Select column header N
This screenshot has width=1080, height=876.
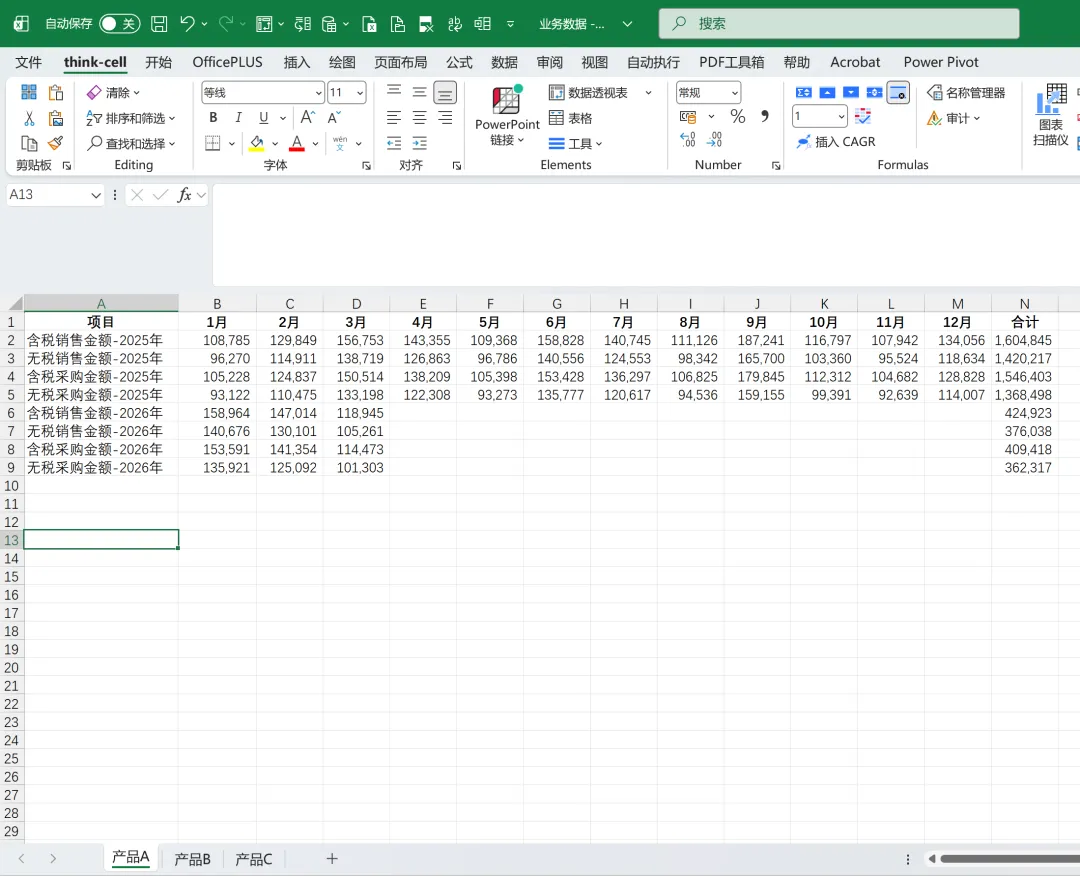tap(1025, 304)
